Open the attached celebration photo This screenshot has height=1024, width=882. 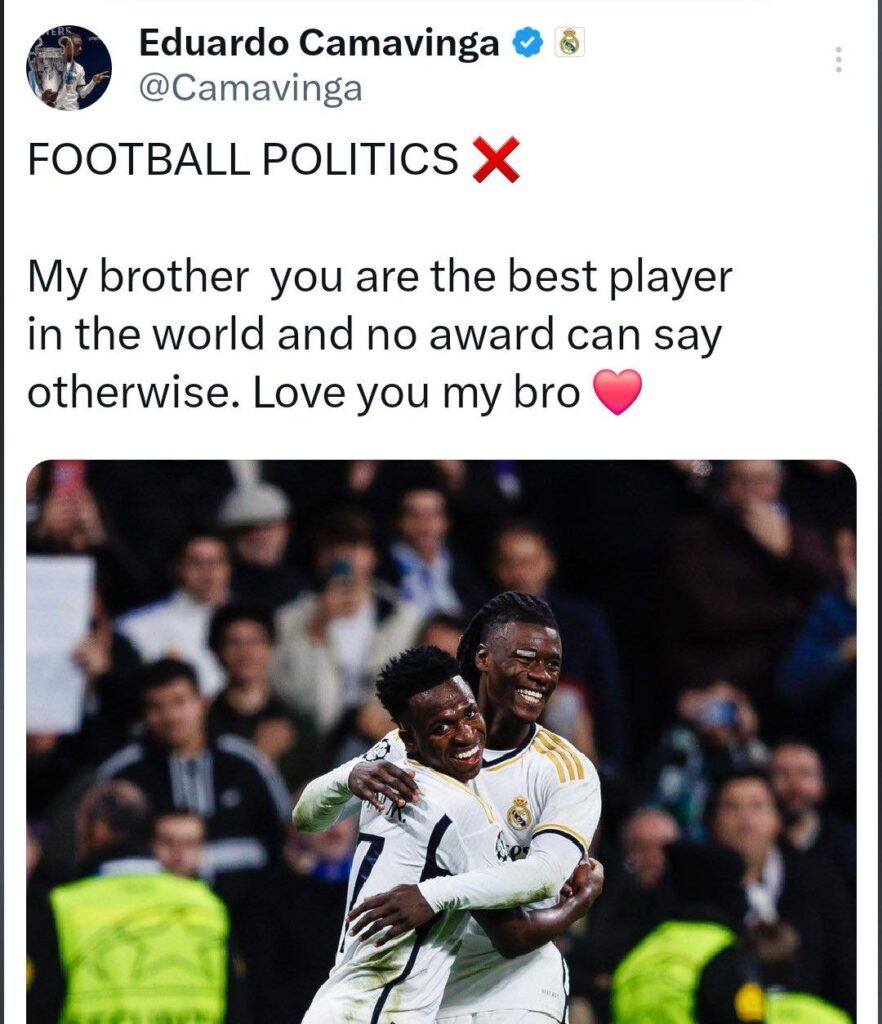pos(441,742)
